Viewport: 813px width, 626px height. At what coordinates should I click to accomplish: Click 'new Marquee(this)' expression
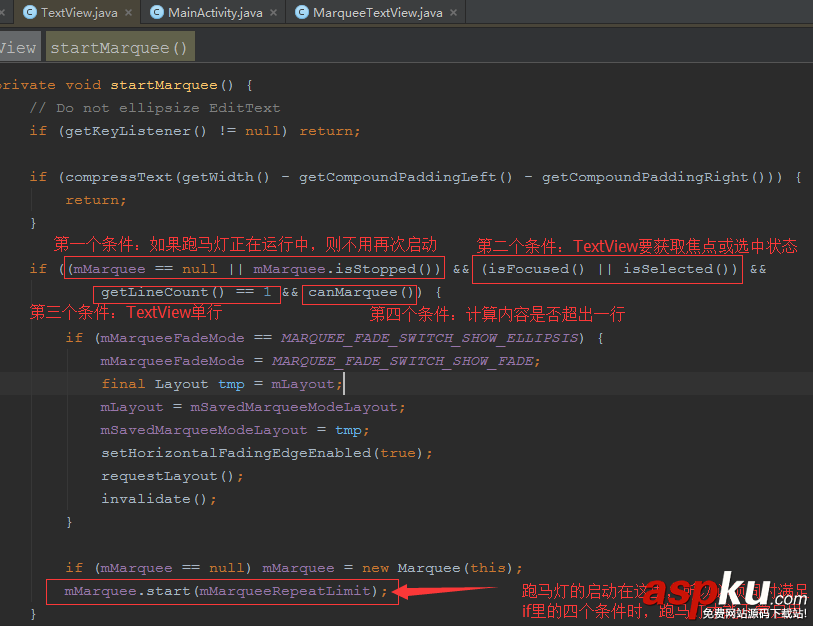[x=438, y=568]
